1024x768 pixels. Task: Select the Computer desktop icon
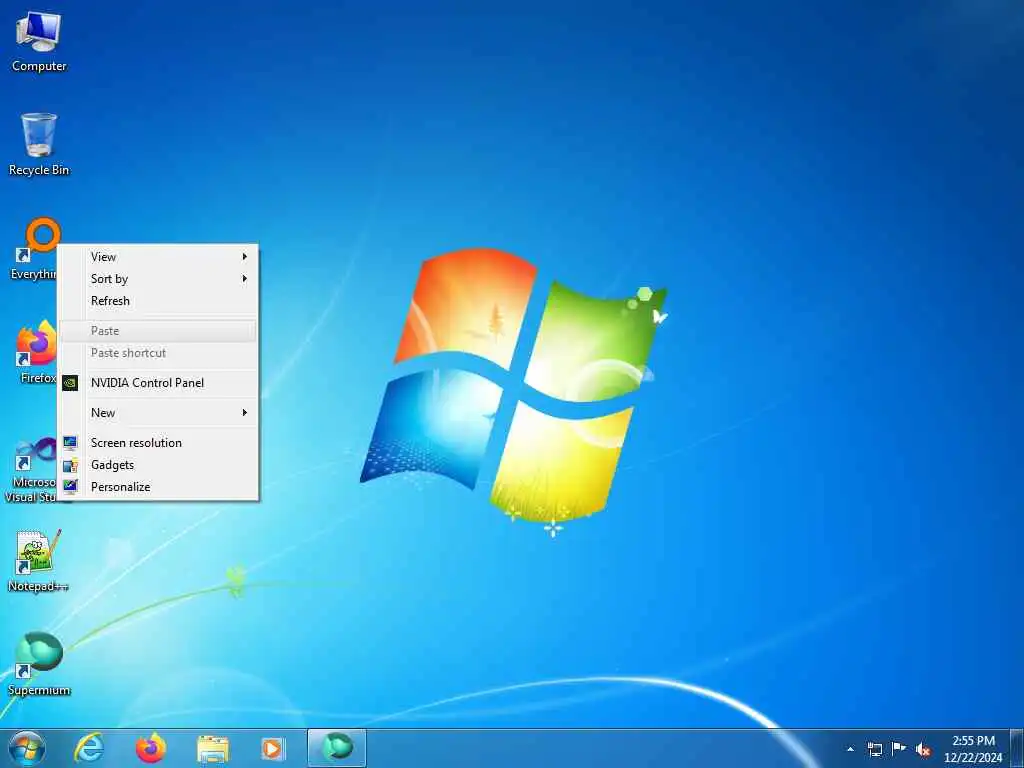(39, 42)
